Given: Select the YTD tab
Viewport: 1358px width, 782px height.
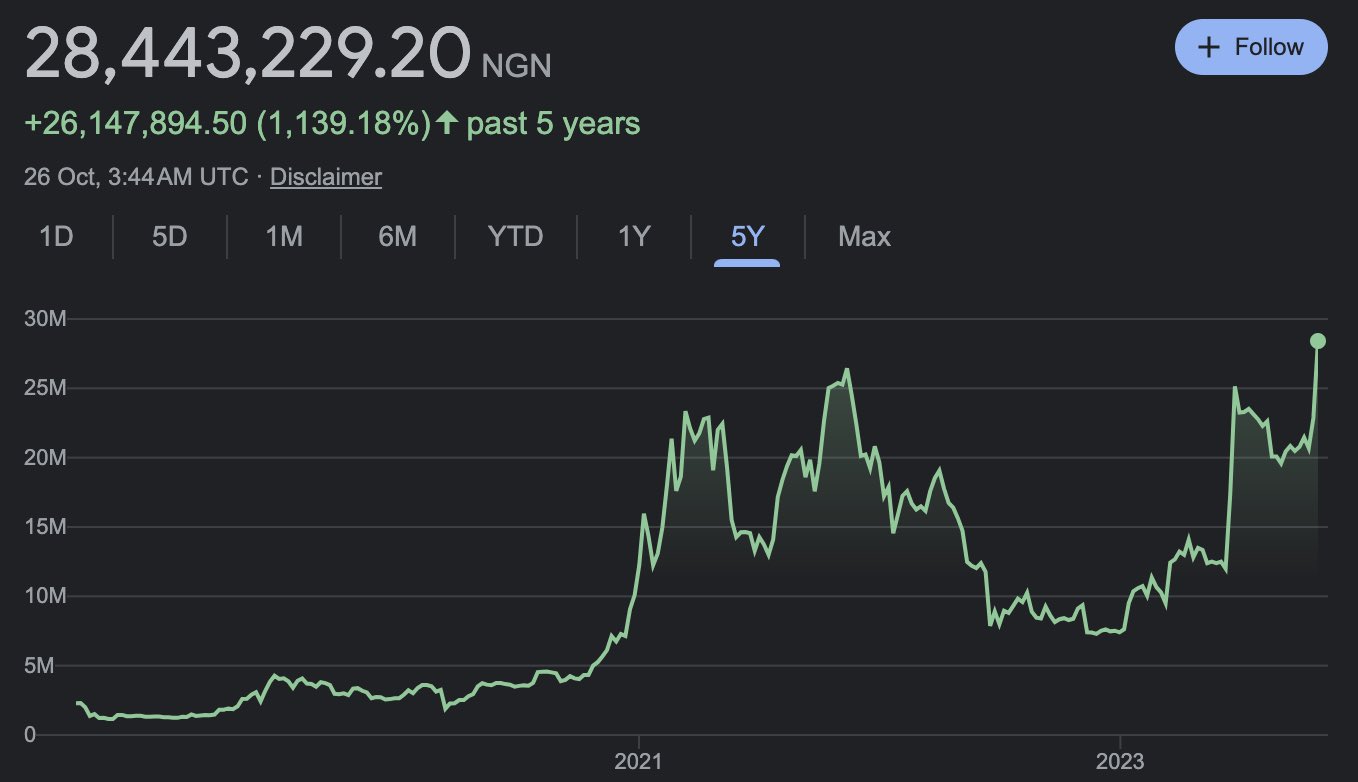Looking at the screenshot, I should pyautogui.click(x=515, y=237).
